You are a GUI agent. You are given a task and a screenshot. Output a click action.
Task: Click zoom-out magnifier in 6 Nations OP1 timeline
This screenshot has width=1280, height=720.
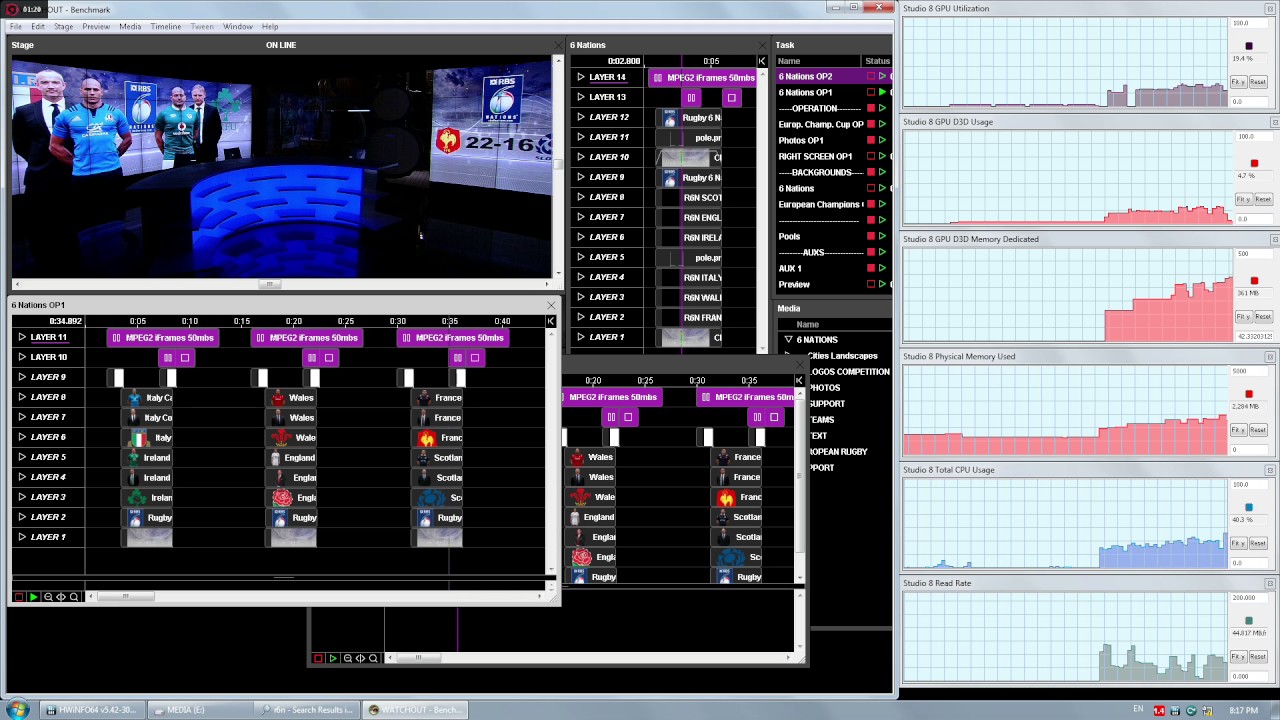click(47, 597)
